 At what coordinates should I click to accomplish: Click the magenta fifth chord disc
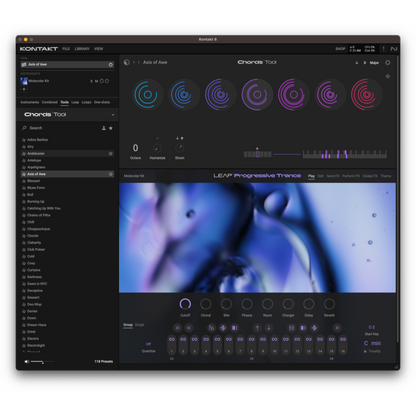pyautogui.click(x=293, y=95)
